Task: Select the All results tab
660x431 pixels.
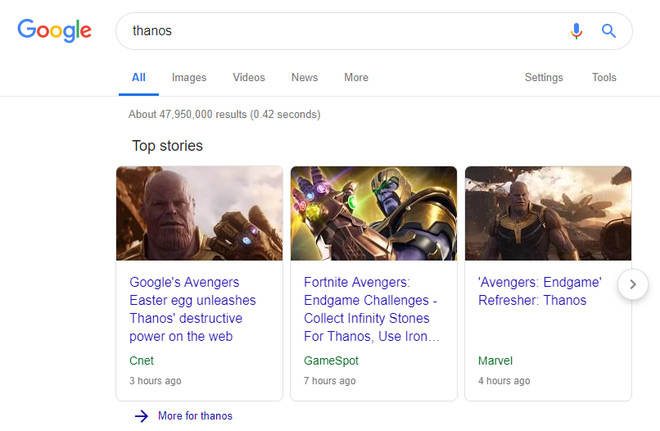Action: (138, 77)
